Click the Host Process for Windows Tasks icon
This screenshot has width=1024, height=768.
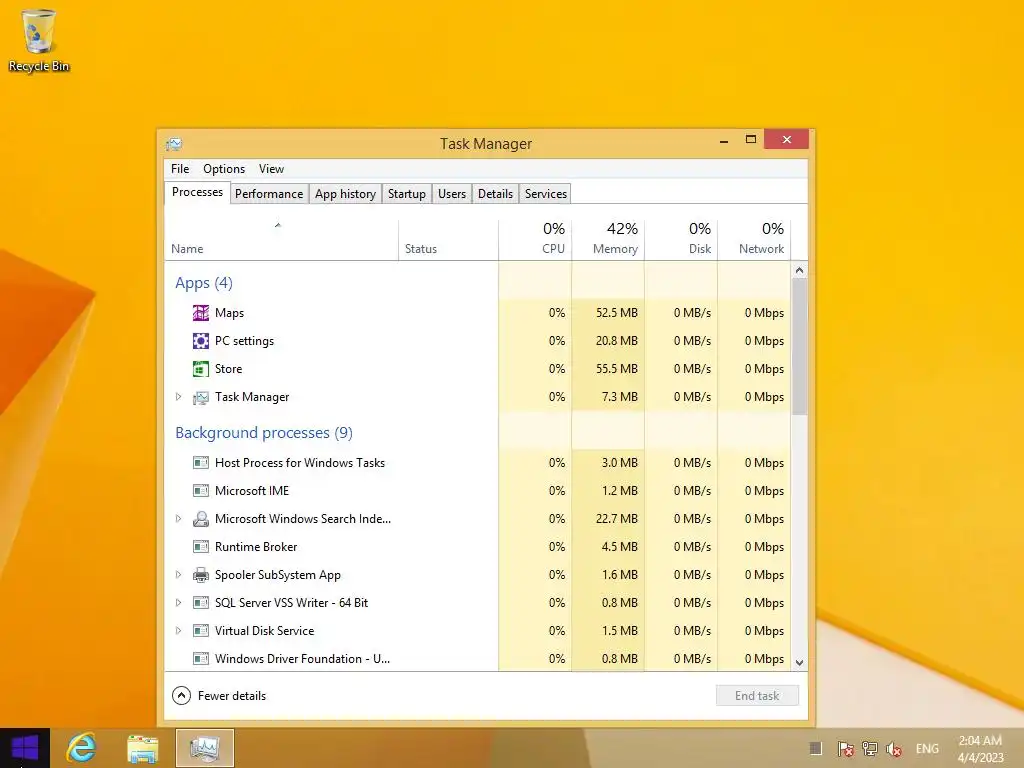(x=200, y=463)
